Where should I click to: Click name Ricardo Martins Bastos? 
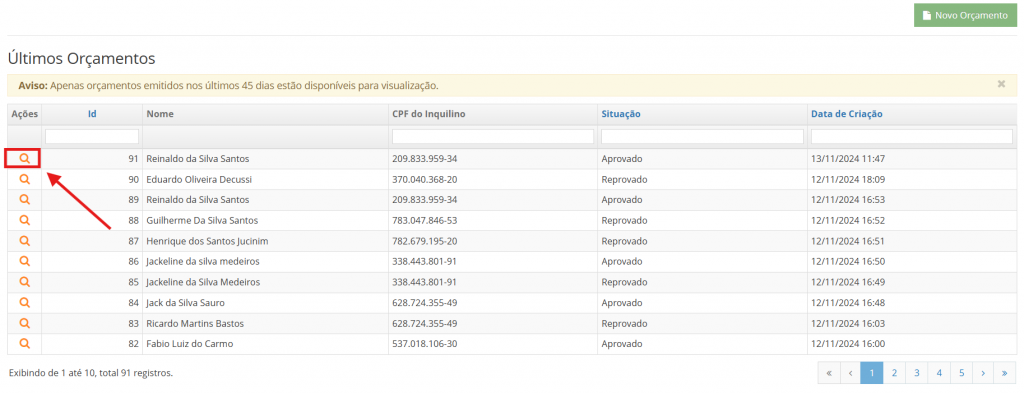[195, 323]
